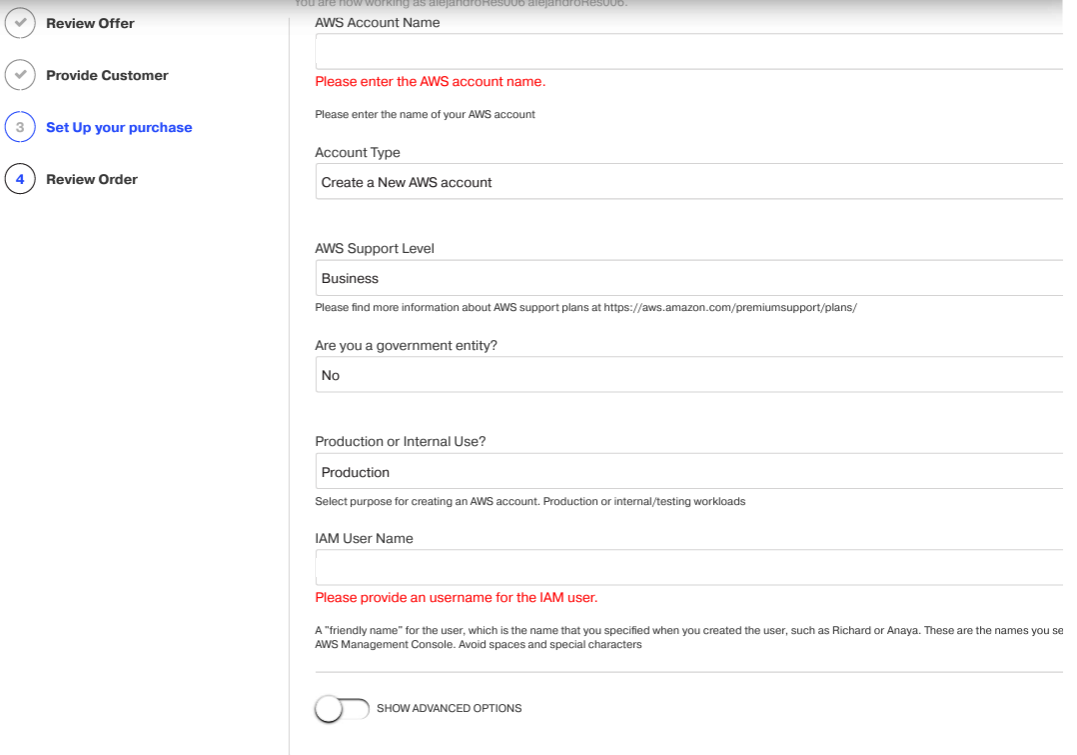This screenshot has width=1077, height=755.
Task: Focus the AWS Account Name input field
Action: [x=689, y=52]
